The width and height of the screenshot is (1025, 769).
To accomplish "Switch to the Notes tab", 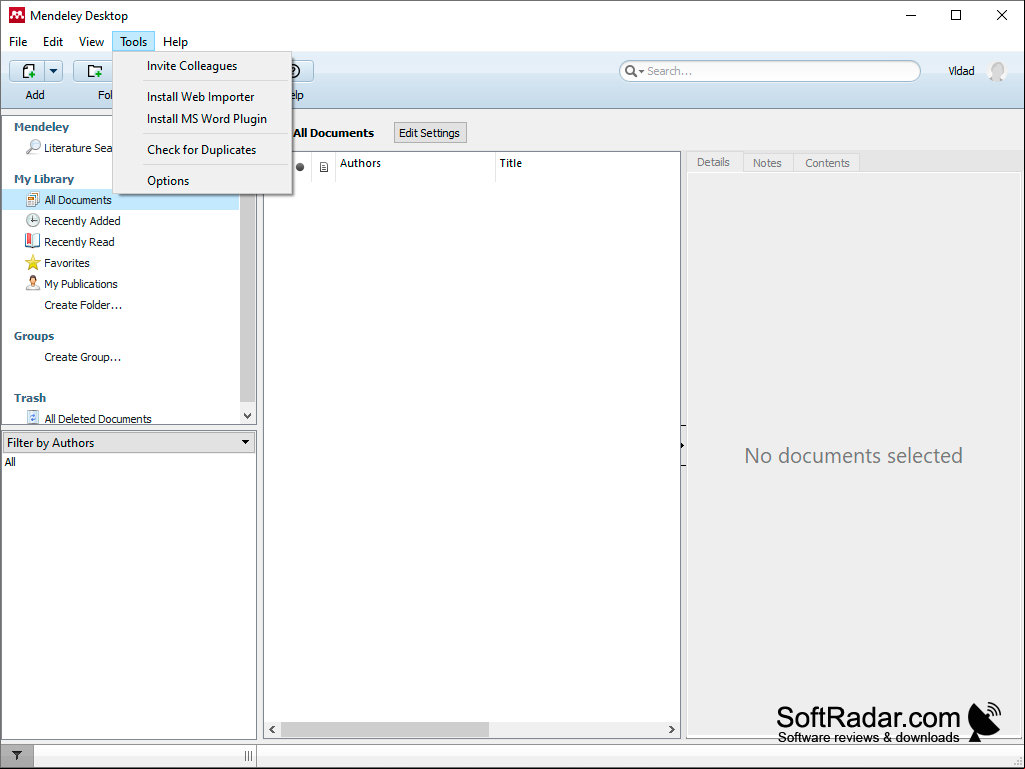I will click(x=767, y=163).
